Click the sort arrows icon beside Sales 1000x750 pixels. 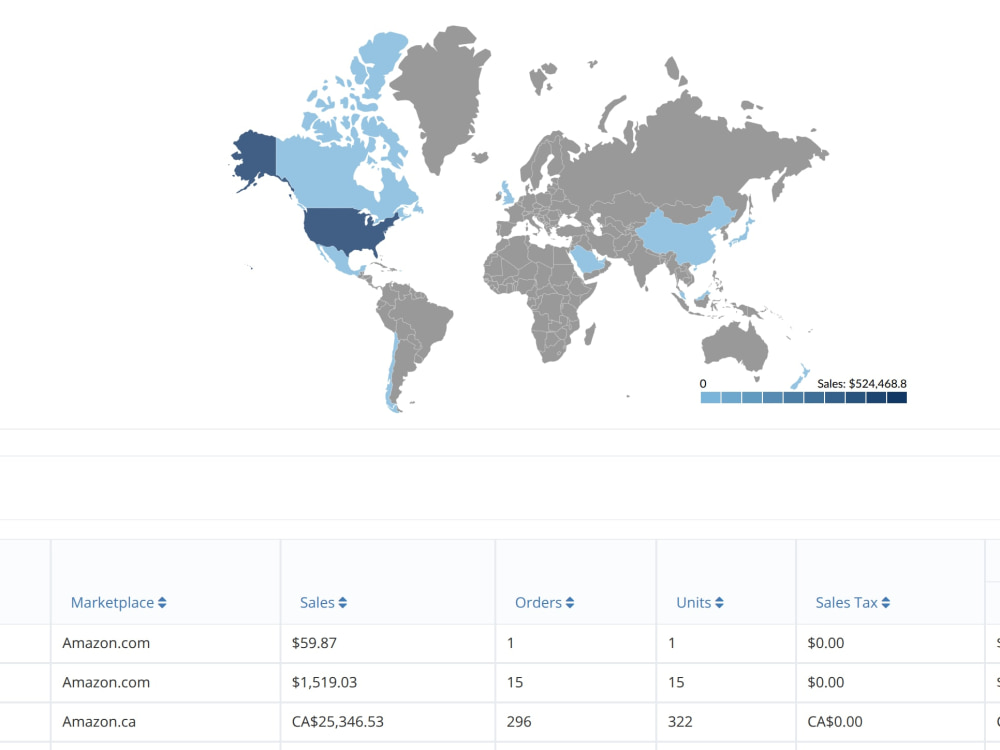coord(342,603)
